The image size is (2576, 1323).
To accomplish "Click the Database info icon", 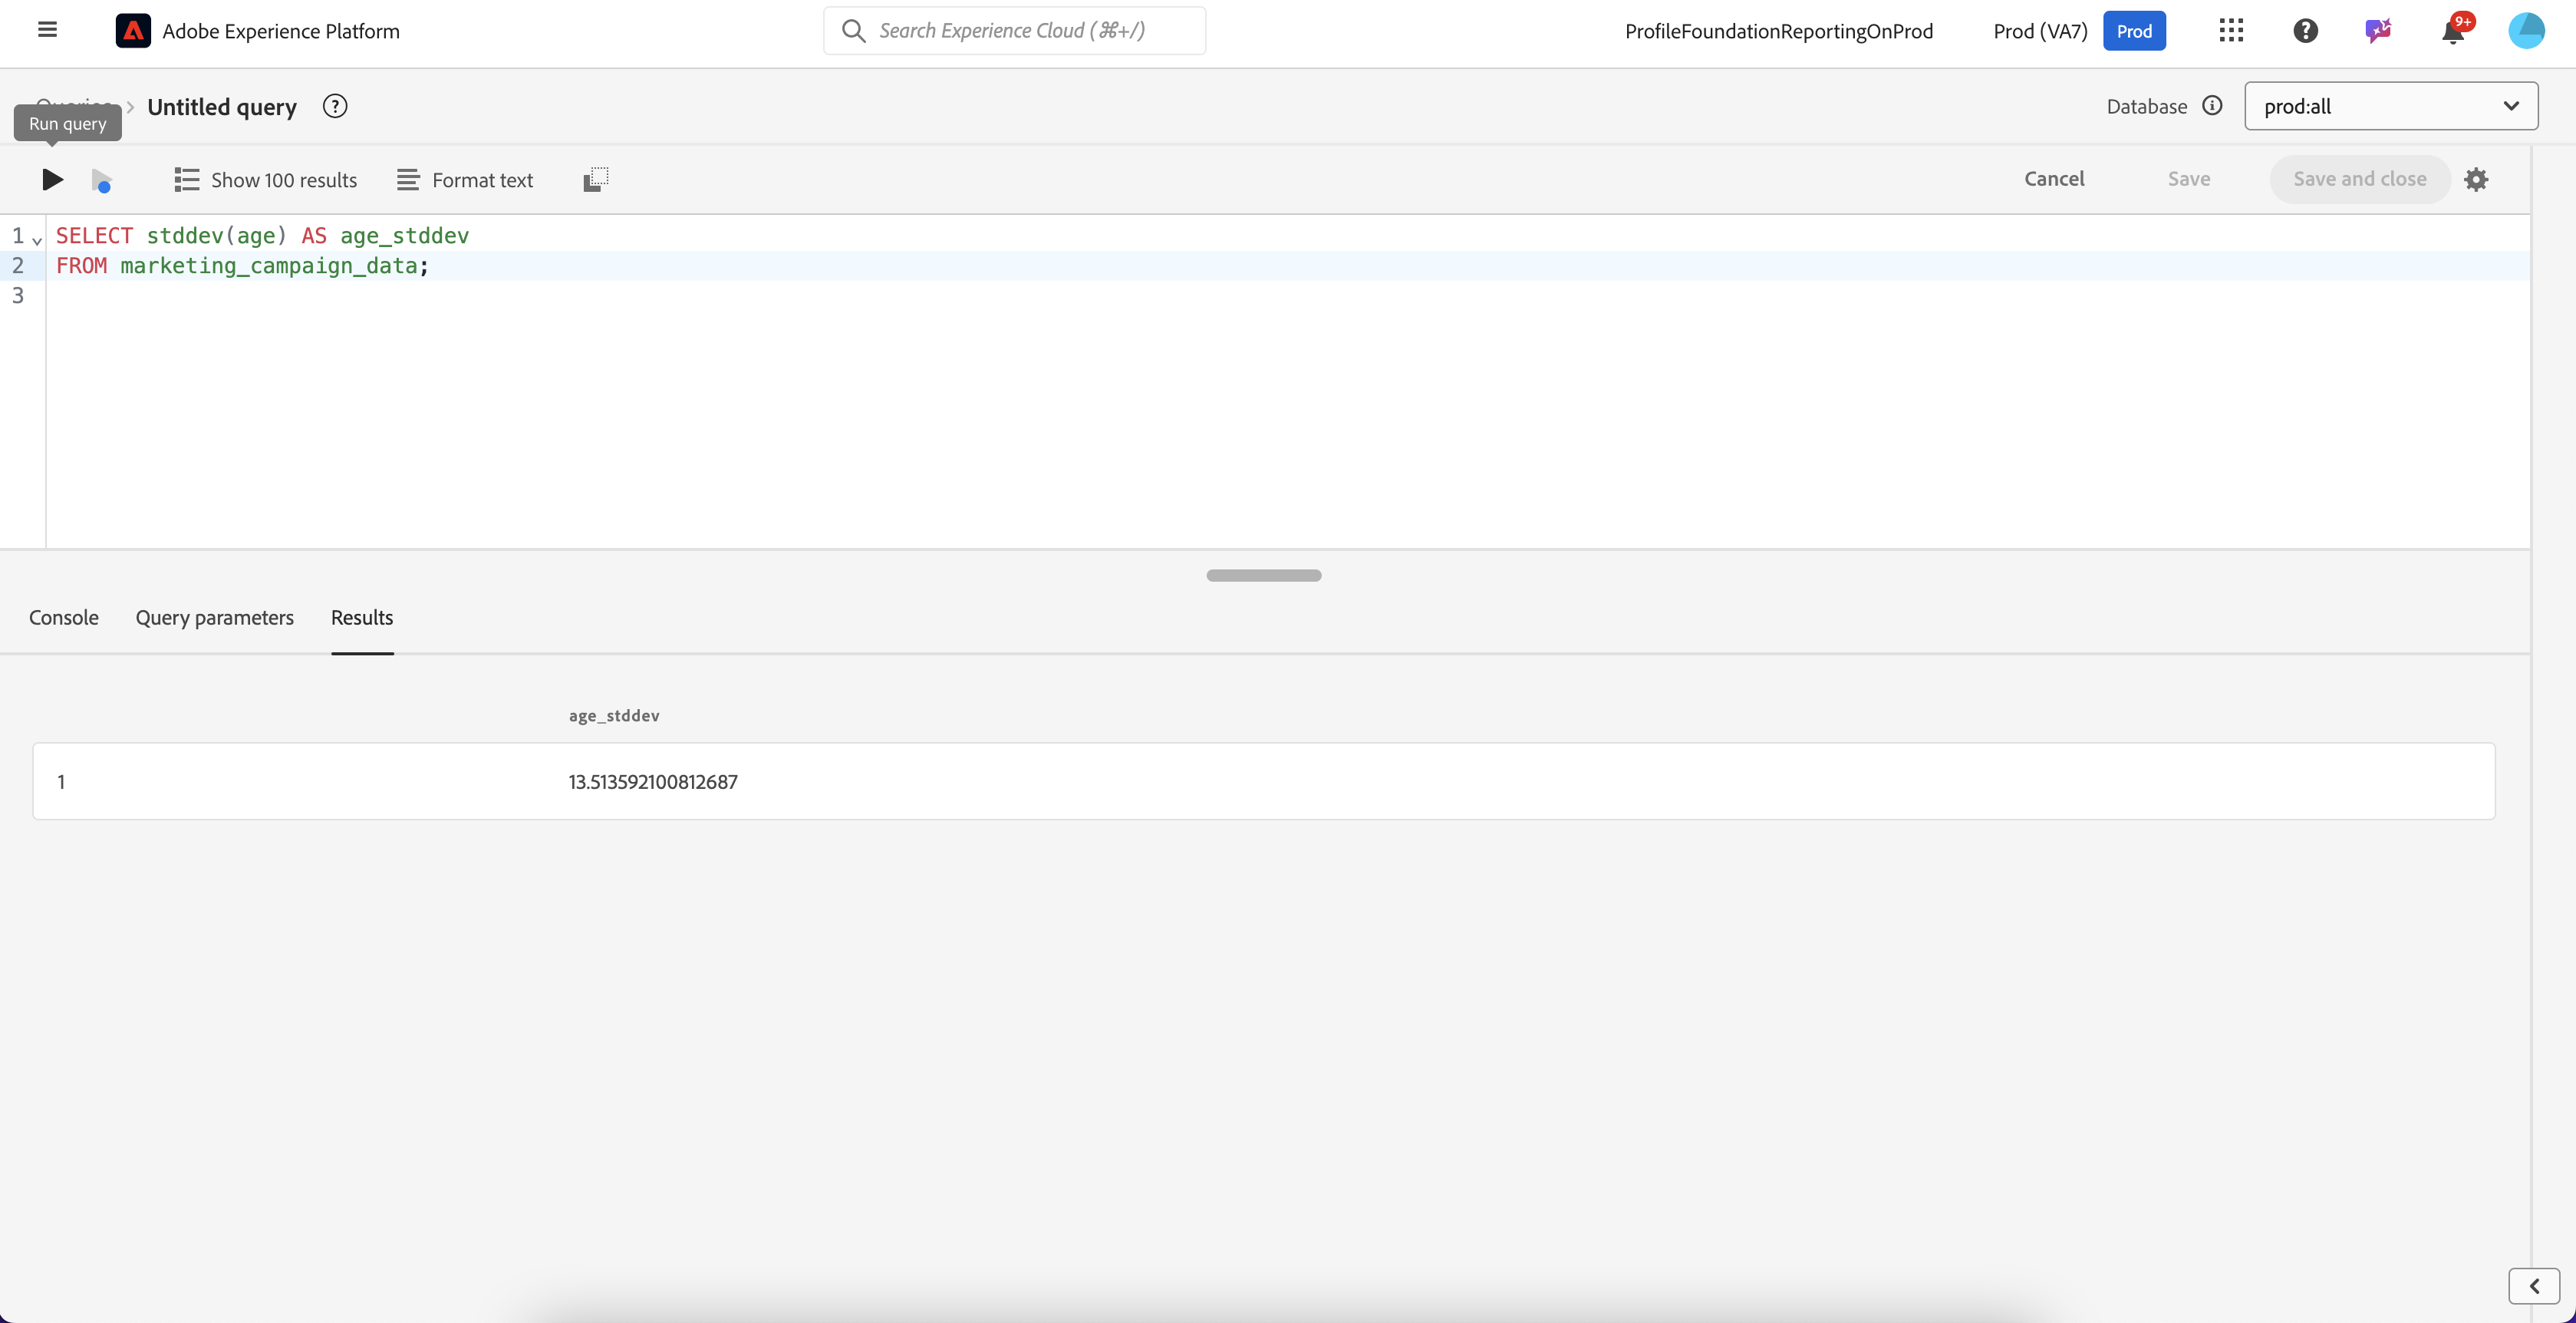I will 2212,106.
